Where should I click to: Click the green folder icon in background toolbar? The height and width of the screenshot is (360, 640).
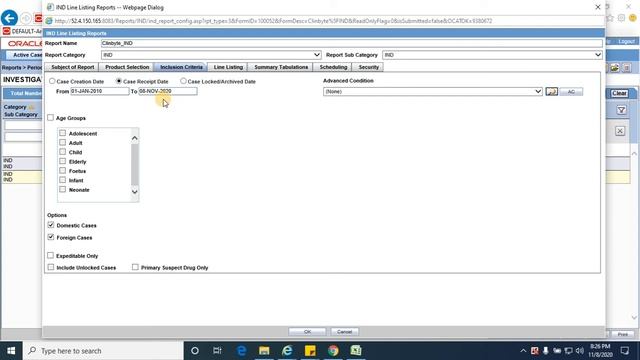coord(615,68)
